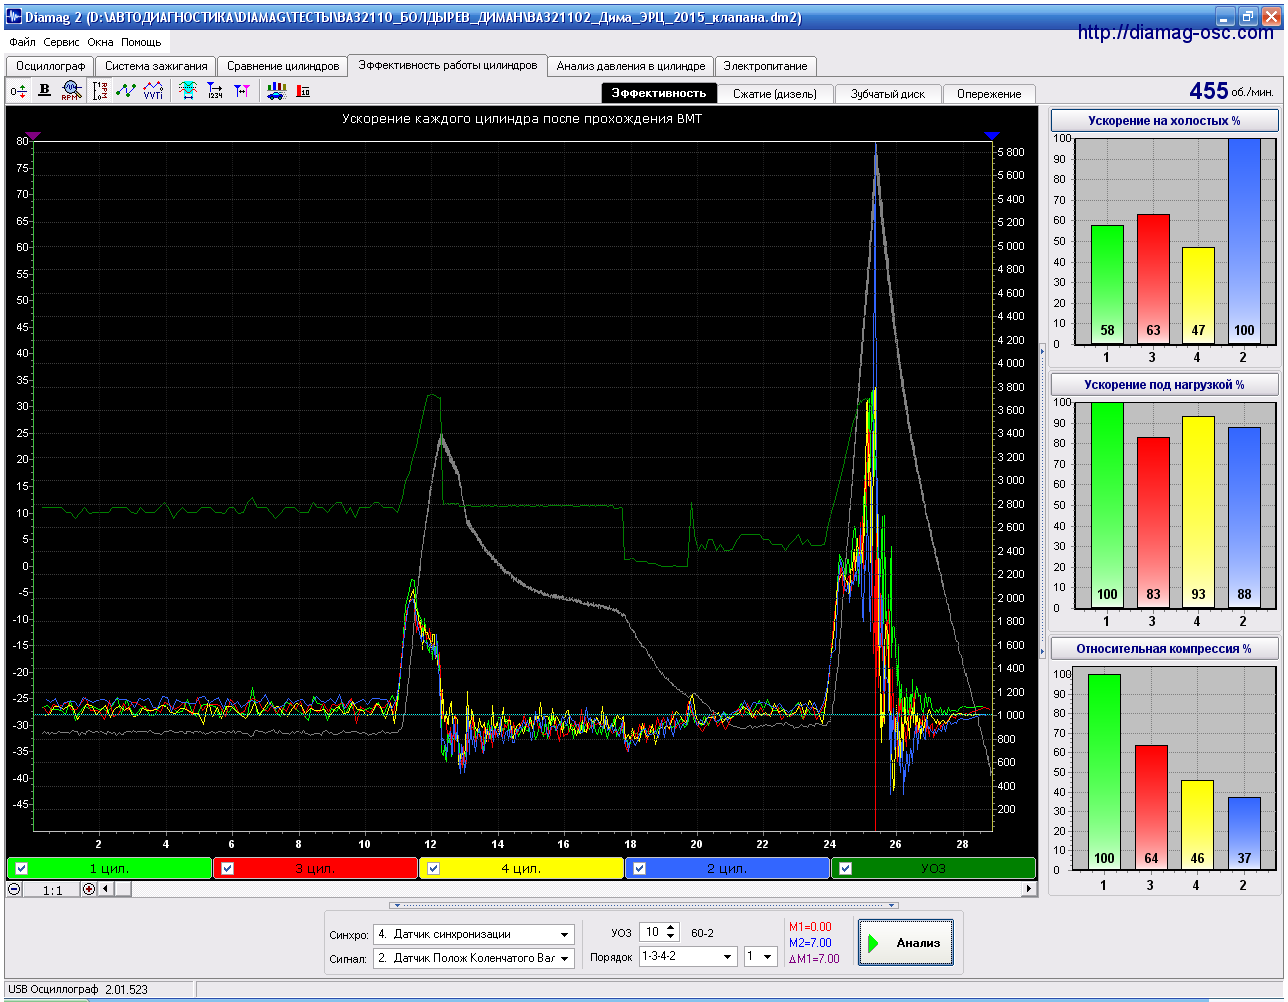Open the diamag-osc.com link
The width and height of the screenshot is (1288, 1002).
[1176, 33]
